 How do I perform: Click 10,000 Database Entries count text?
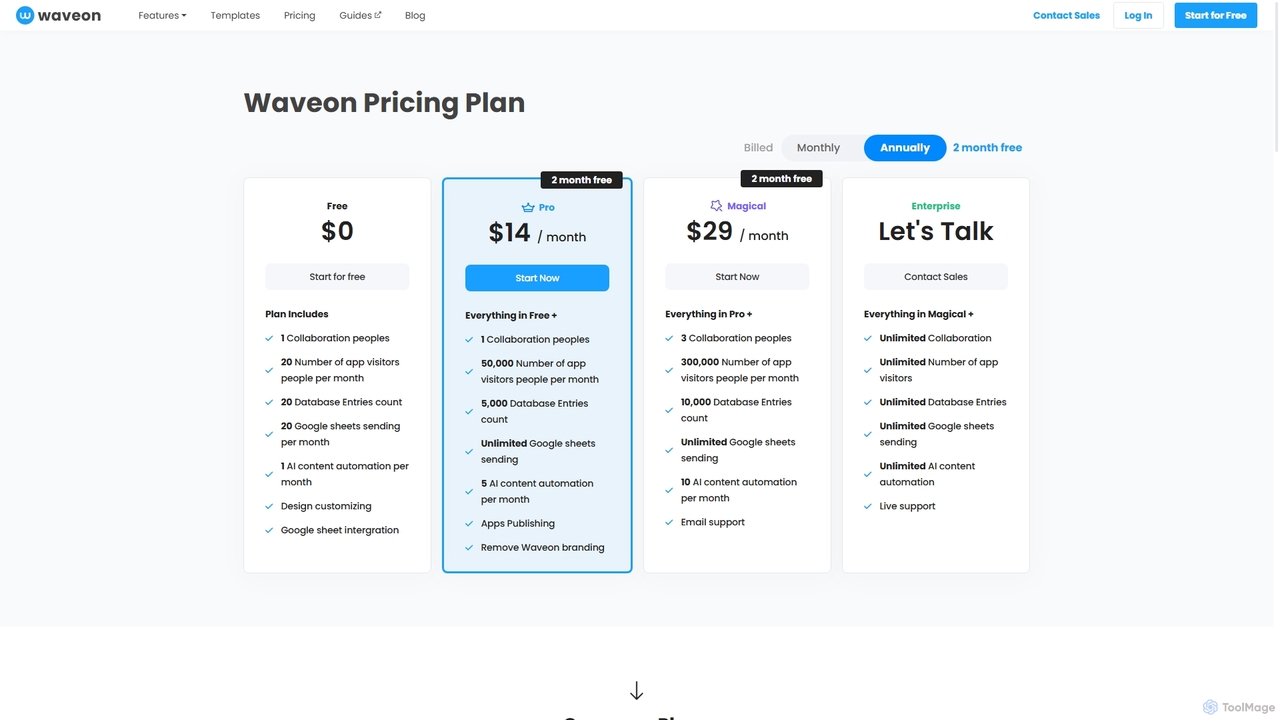click(737, 410)
